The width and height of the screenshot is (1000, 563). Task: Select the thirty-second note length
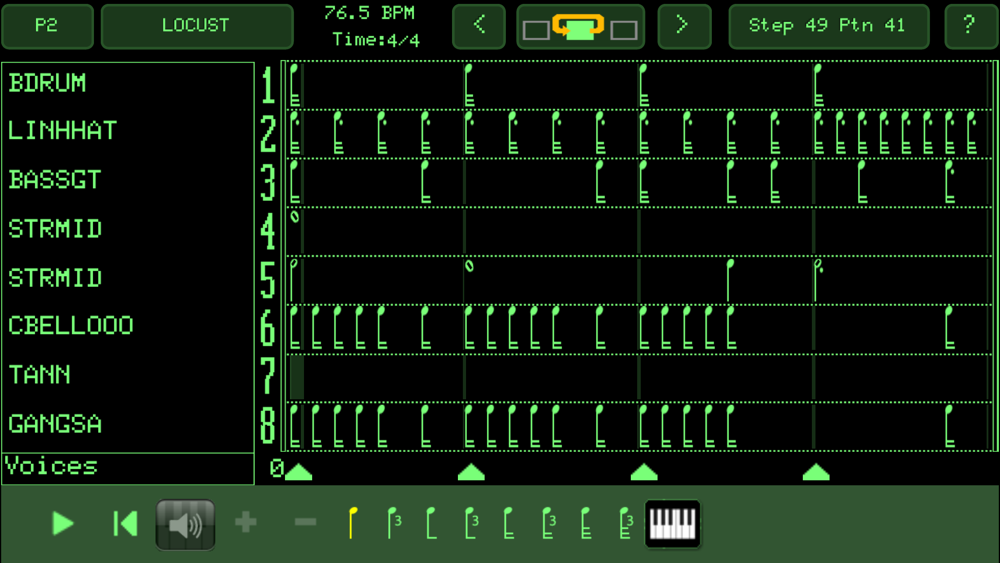pos(585,523)
